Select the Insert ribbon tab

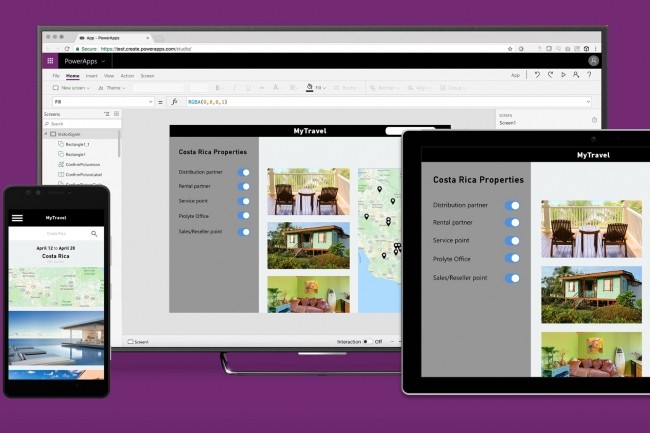[92, 76]
